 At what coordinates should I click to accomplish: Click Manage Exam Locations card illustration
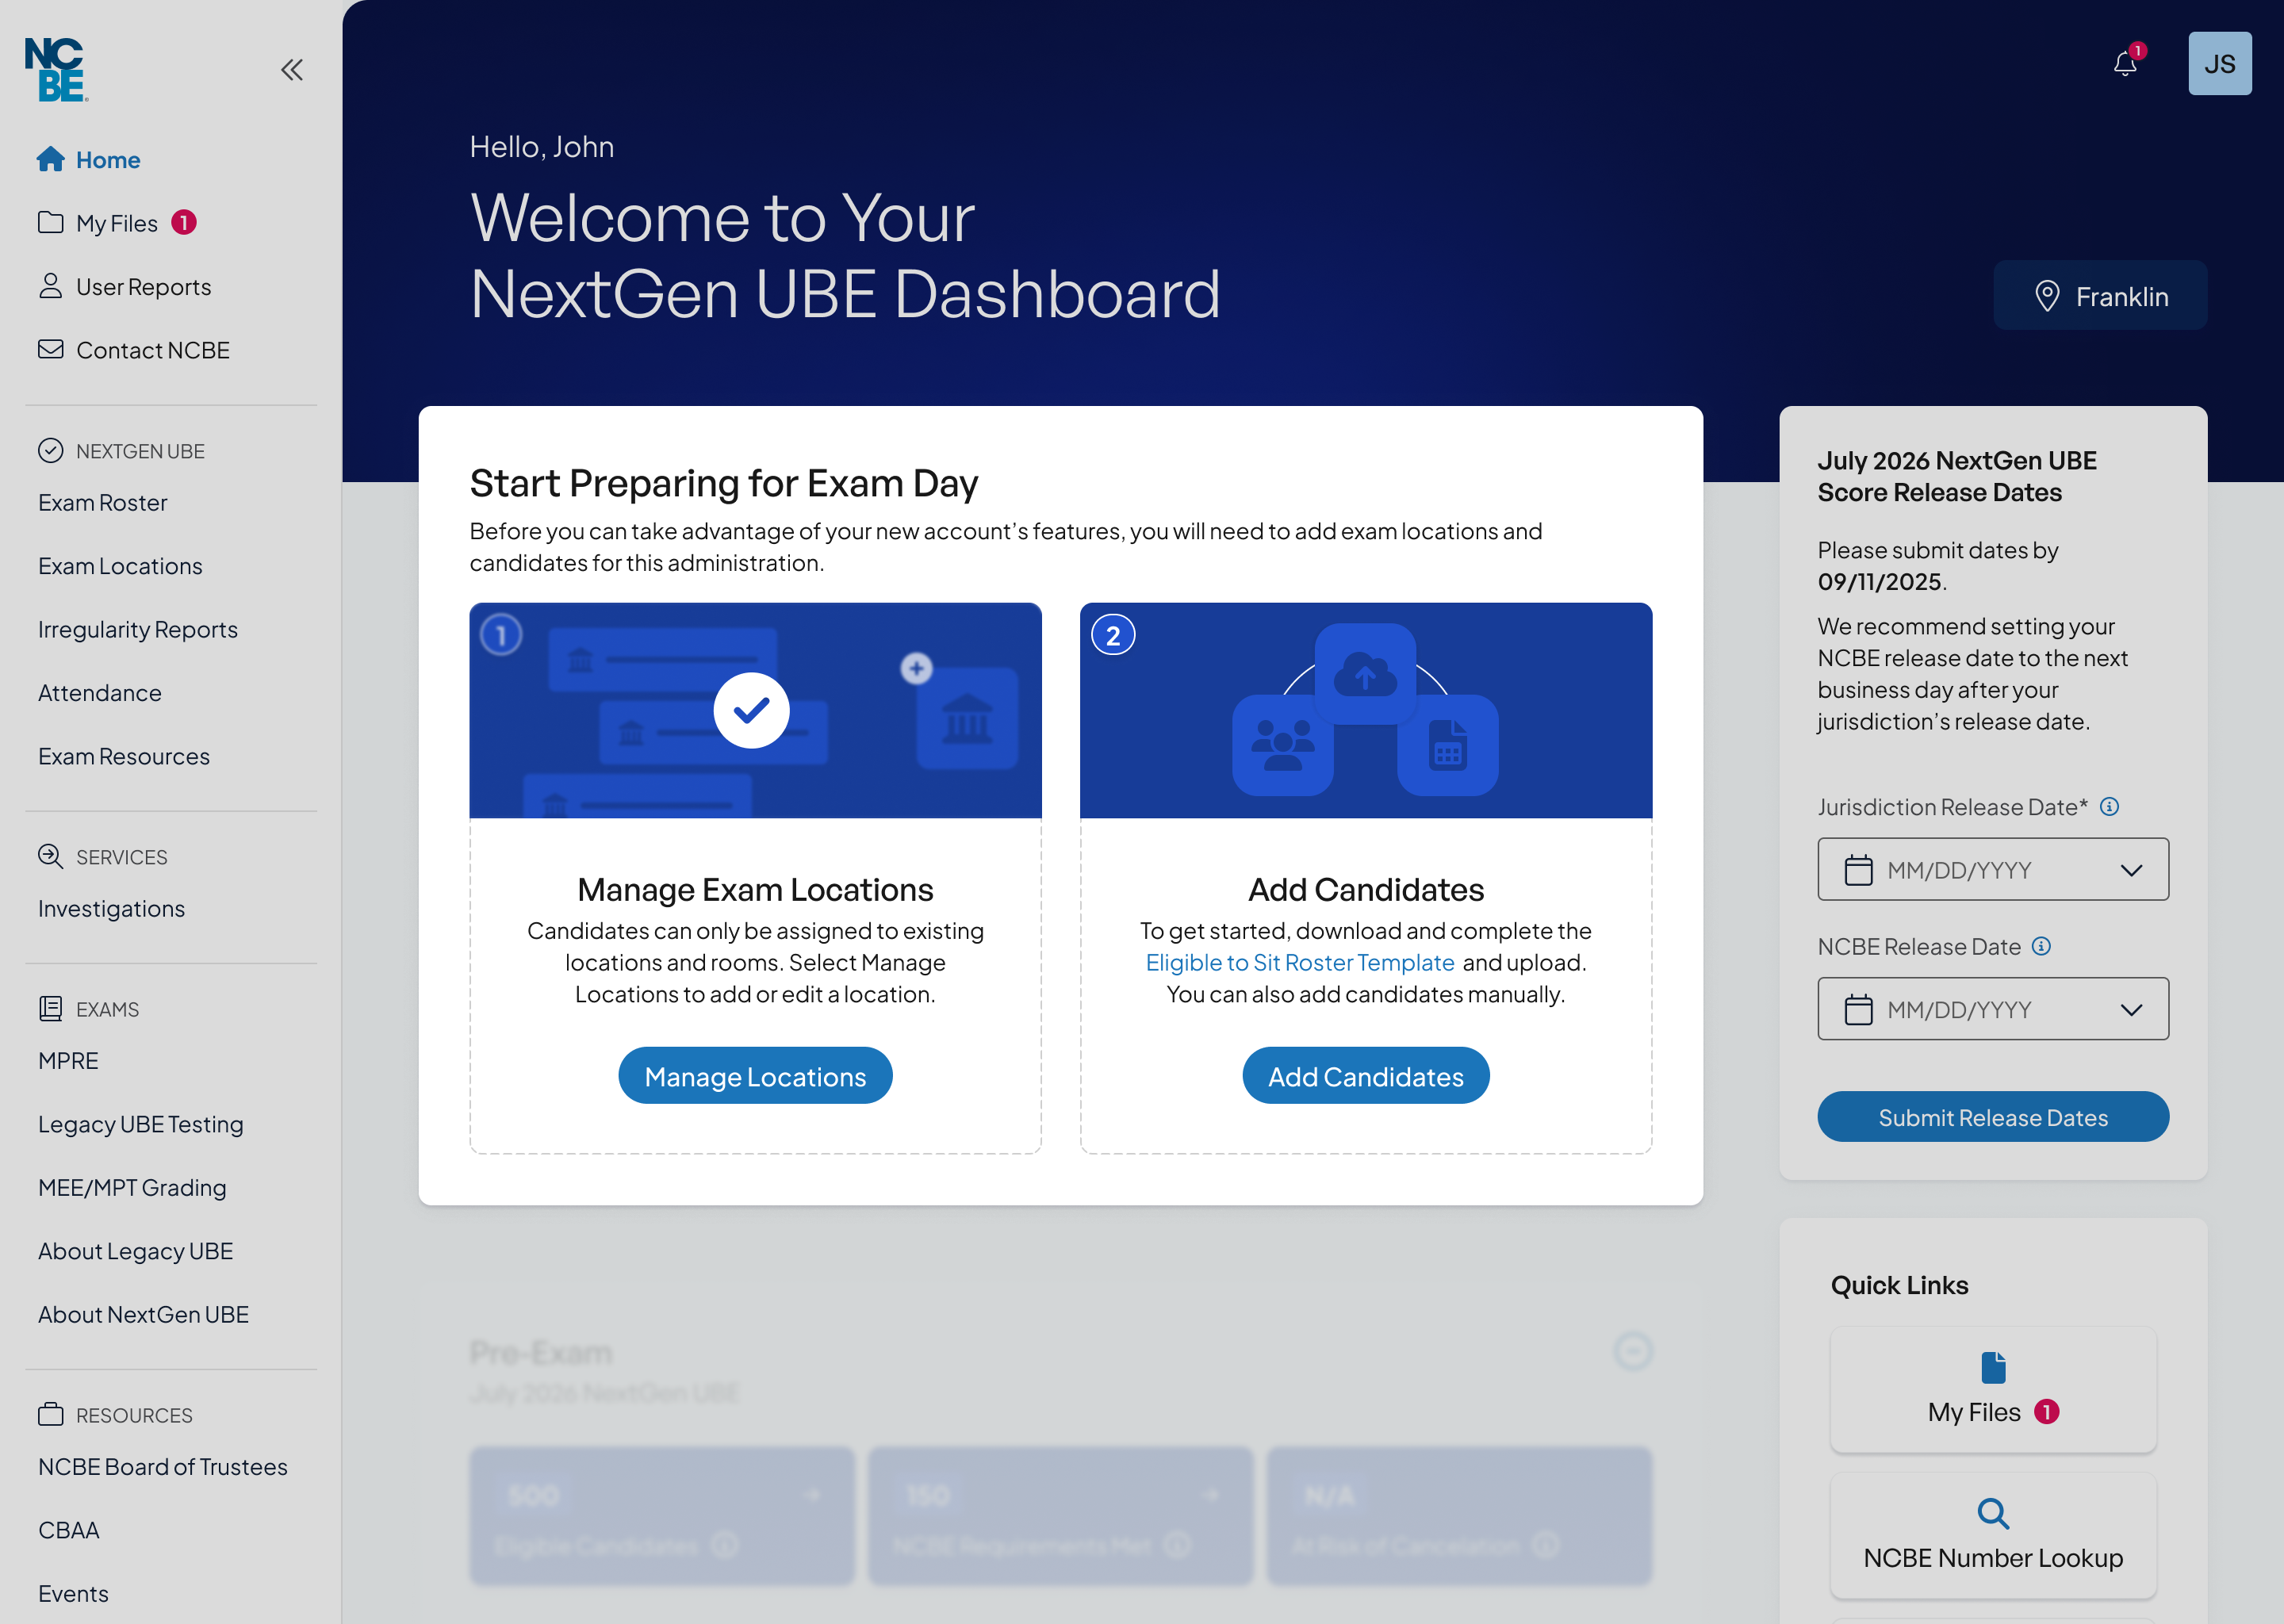pyautogui.click(x=755, y=711)
